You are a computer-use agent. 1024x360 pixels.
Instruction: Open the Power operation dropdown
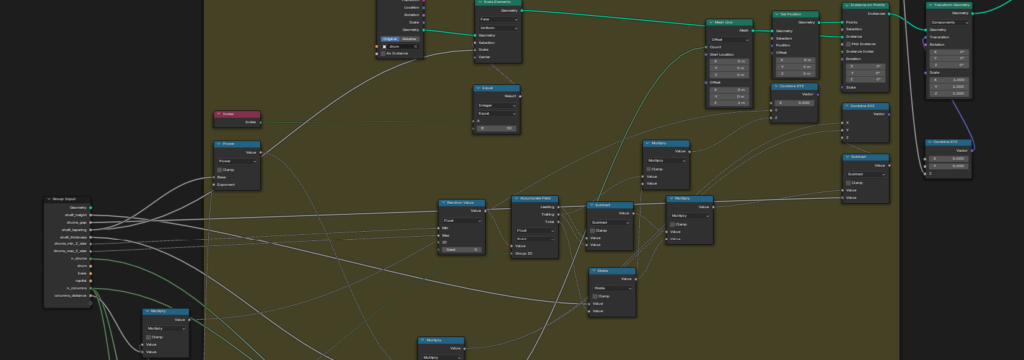pos(237,161)
